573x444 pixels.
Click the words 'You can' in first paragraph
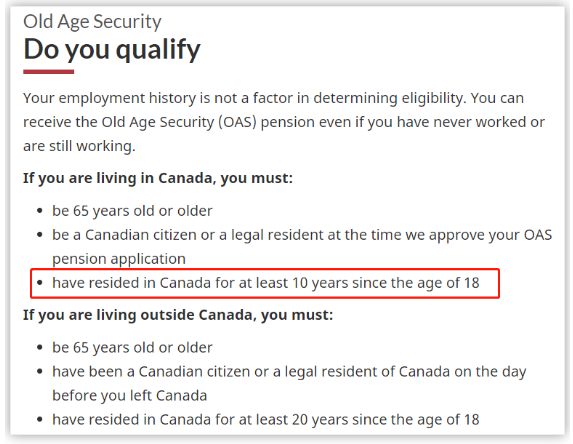click(497, 98)
